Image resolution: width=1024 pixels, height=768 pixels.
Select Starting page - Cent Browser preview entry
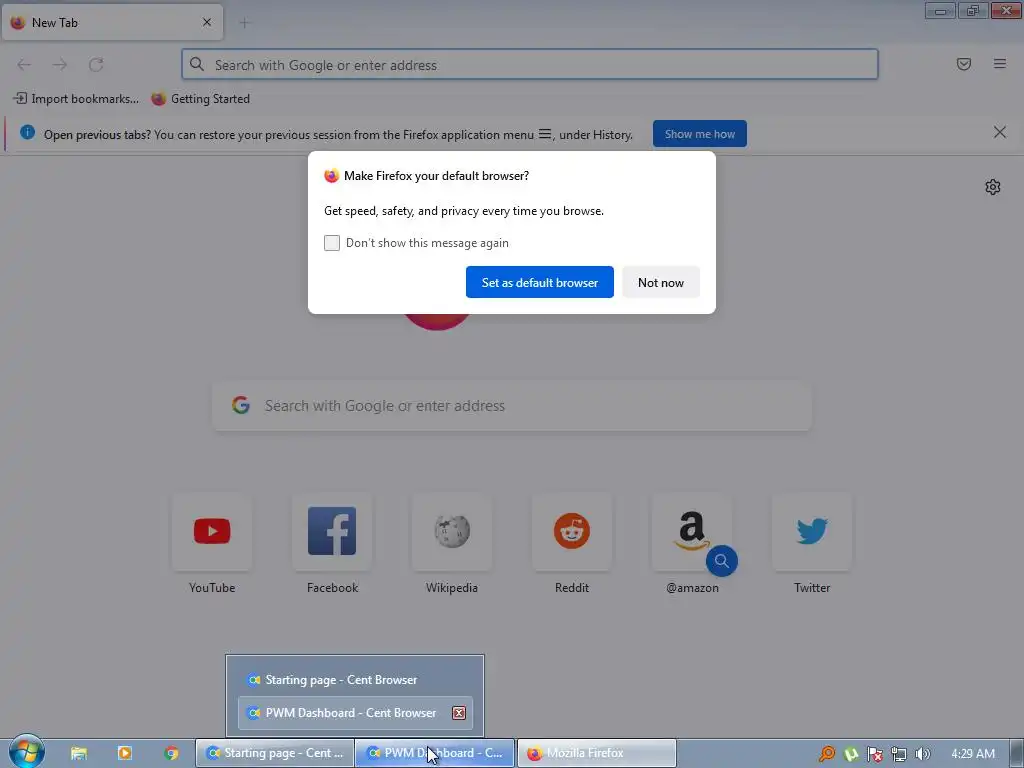(355, 680)
